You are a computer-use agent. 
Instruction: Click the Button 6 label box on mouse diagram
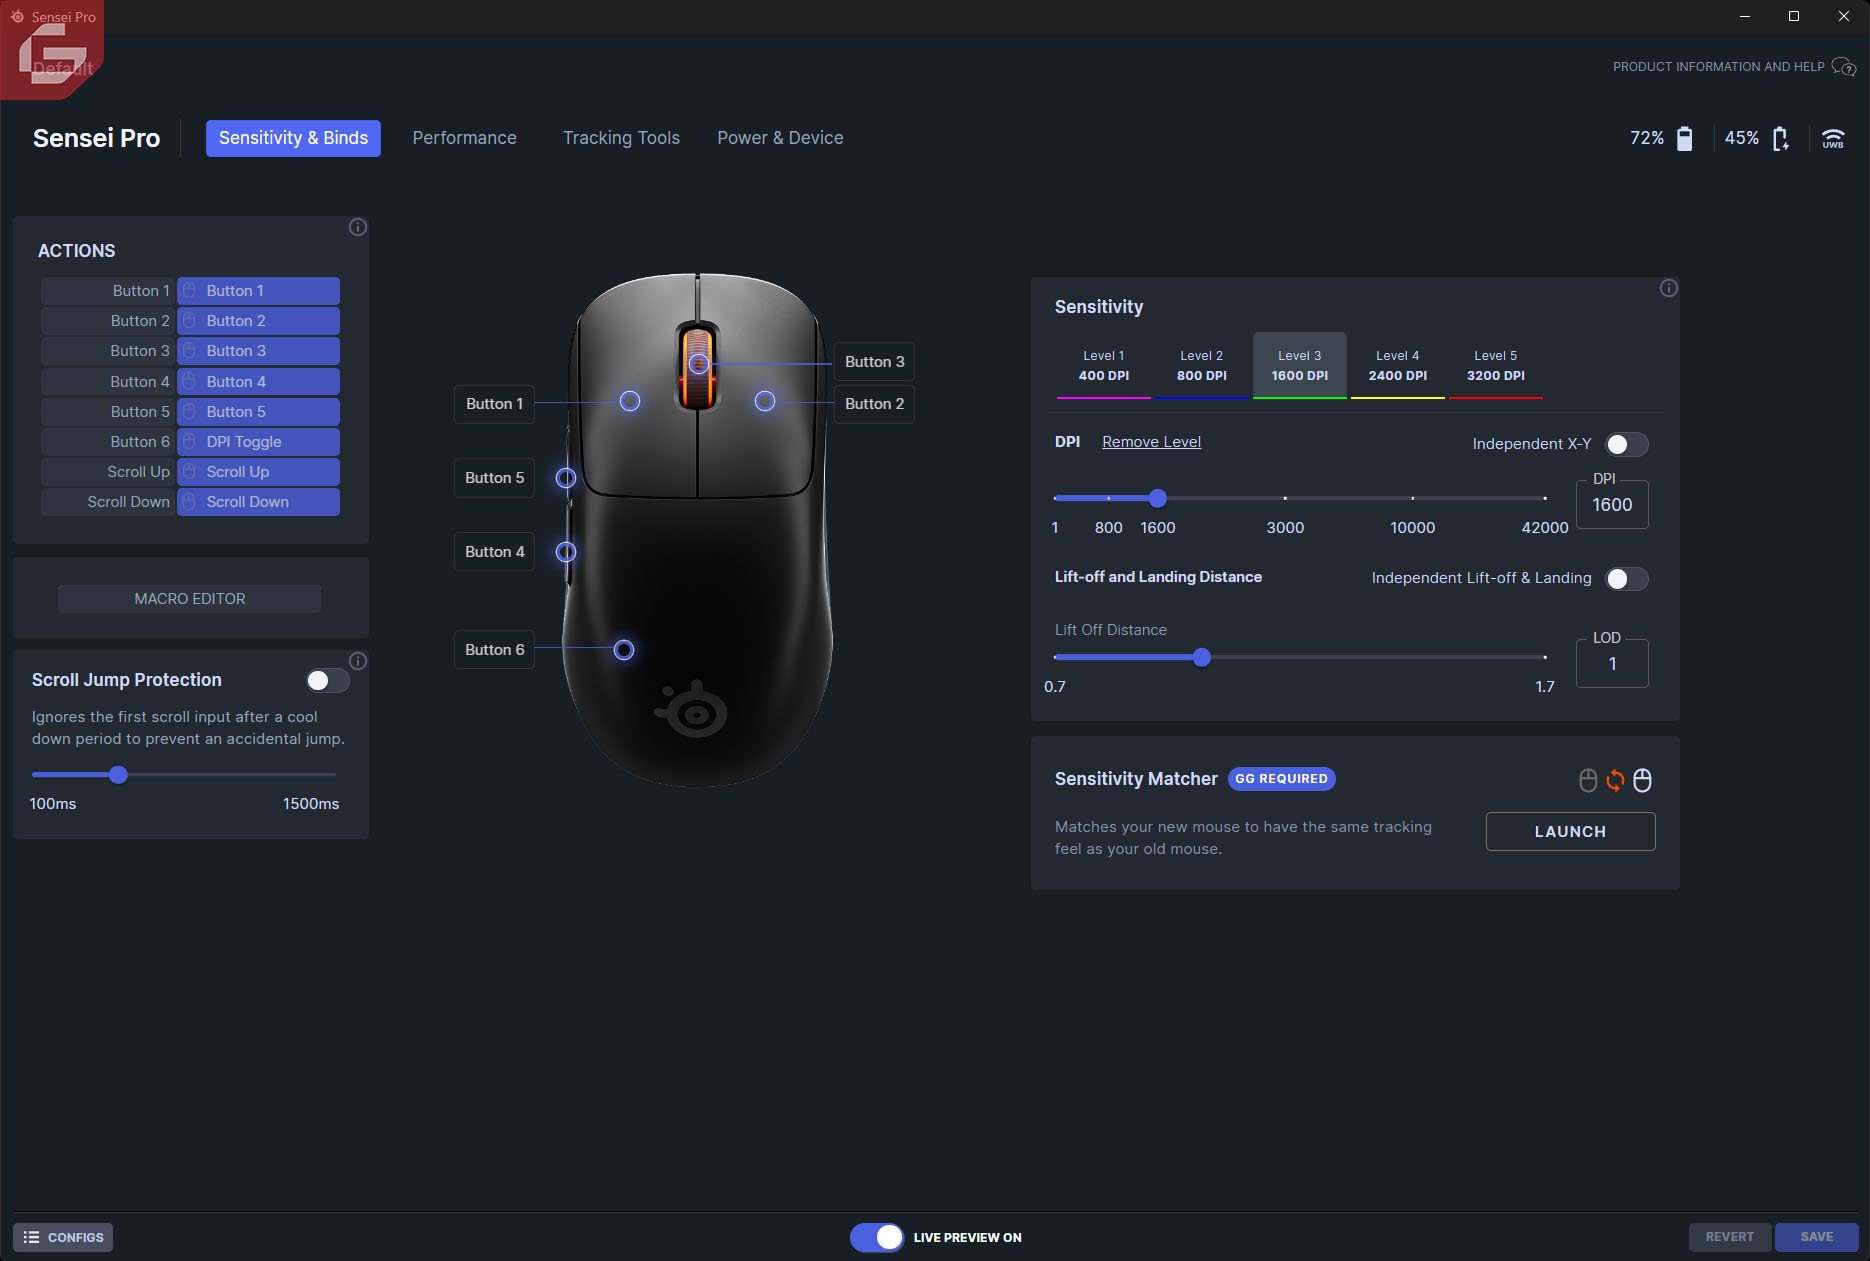click(494, 650)
